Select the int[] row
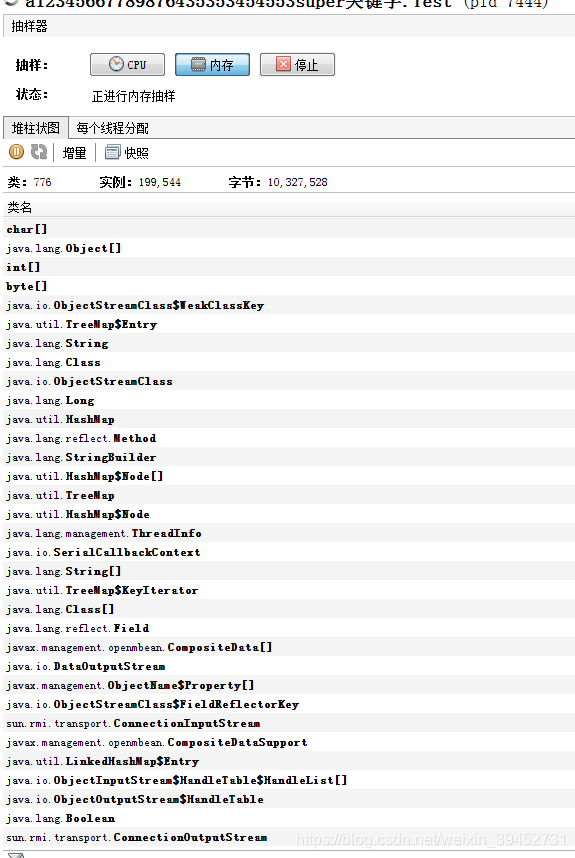This screenshot has height=858, width=575. (289, 267)
